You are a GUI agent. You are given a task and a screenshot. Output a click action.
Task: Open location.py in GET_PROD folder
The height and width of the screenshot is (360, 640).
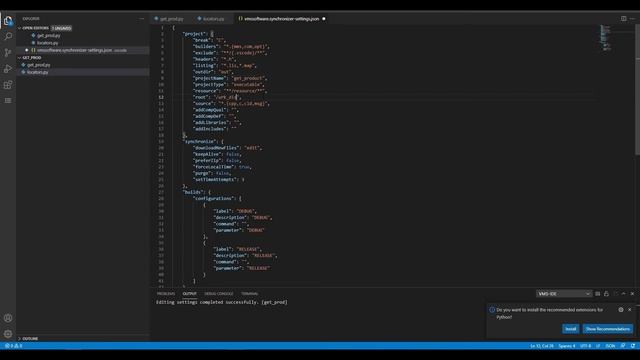38,72
